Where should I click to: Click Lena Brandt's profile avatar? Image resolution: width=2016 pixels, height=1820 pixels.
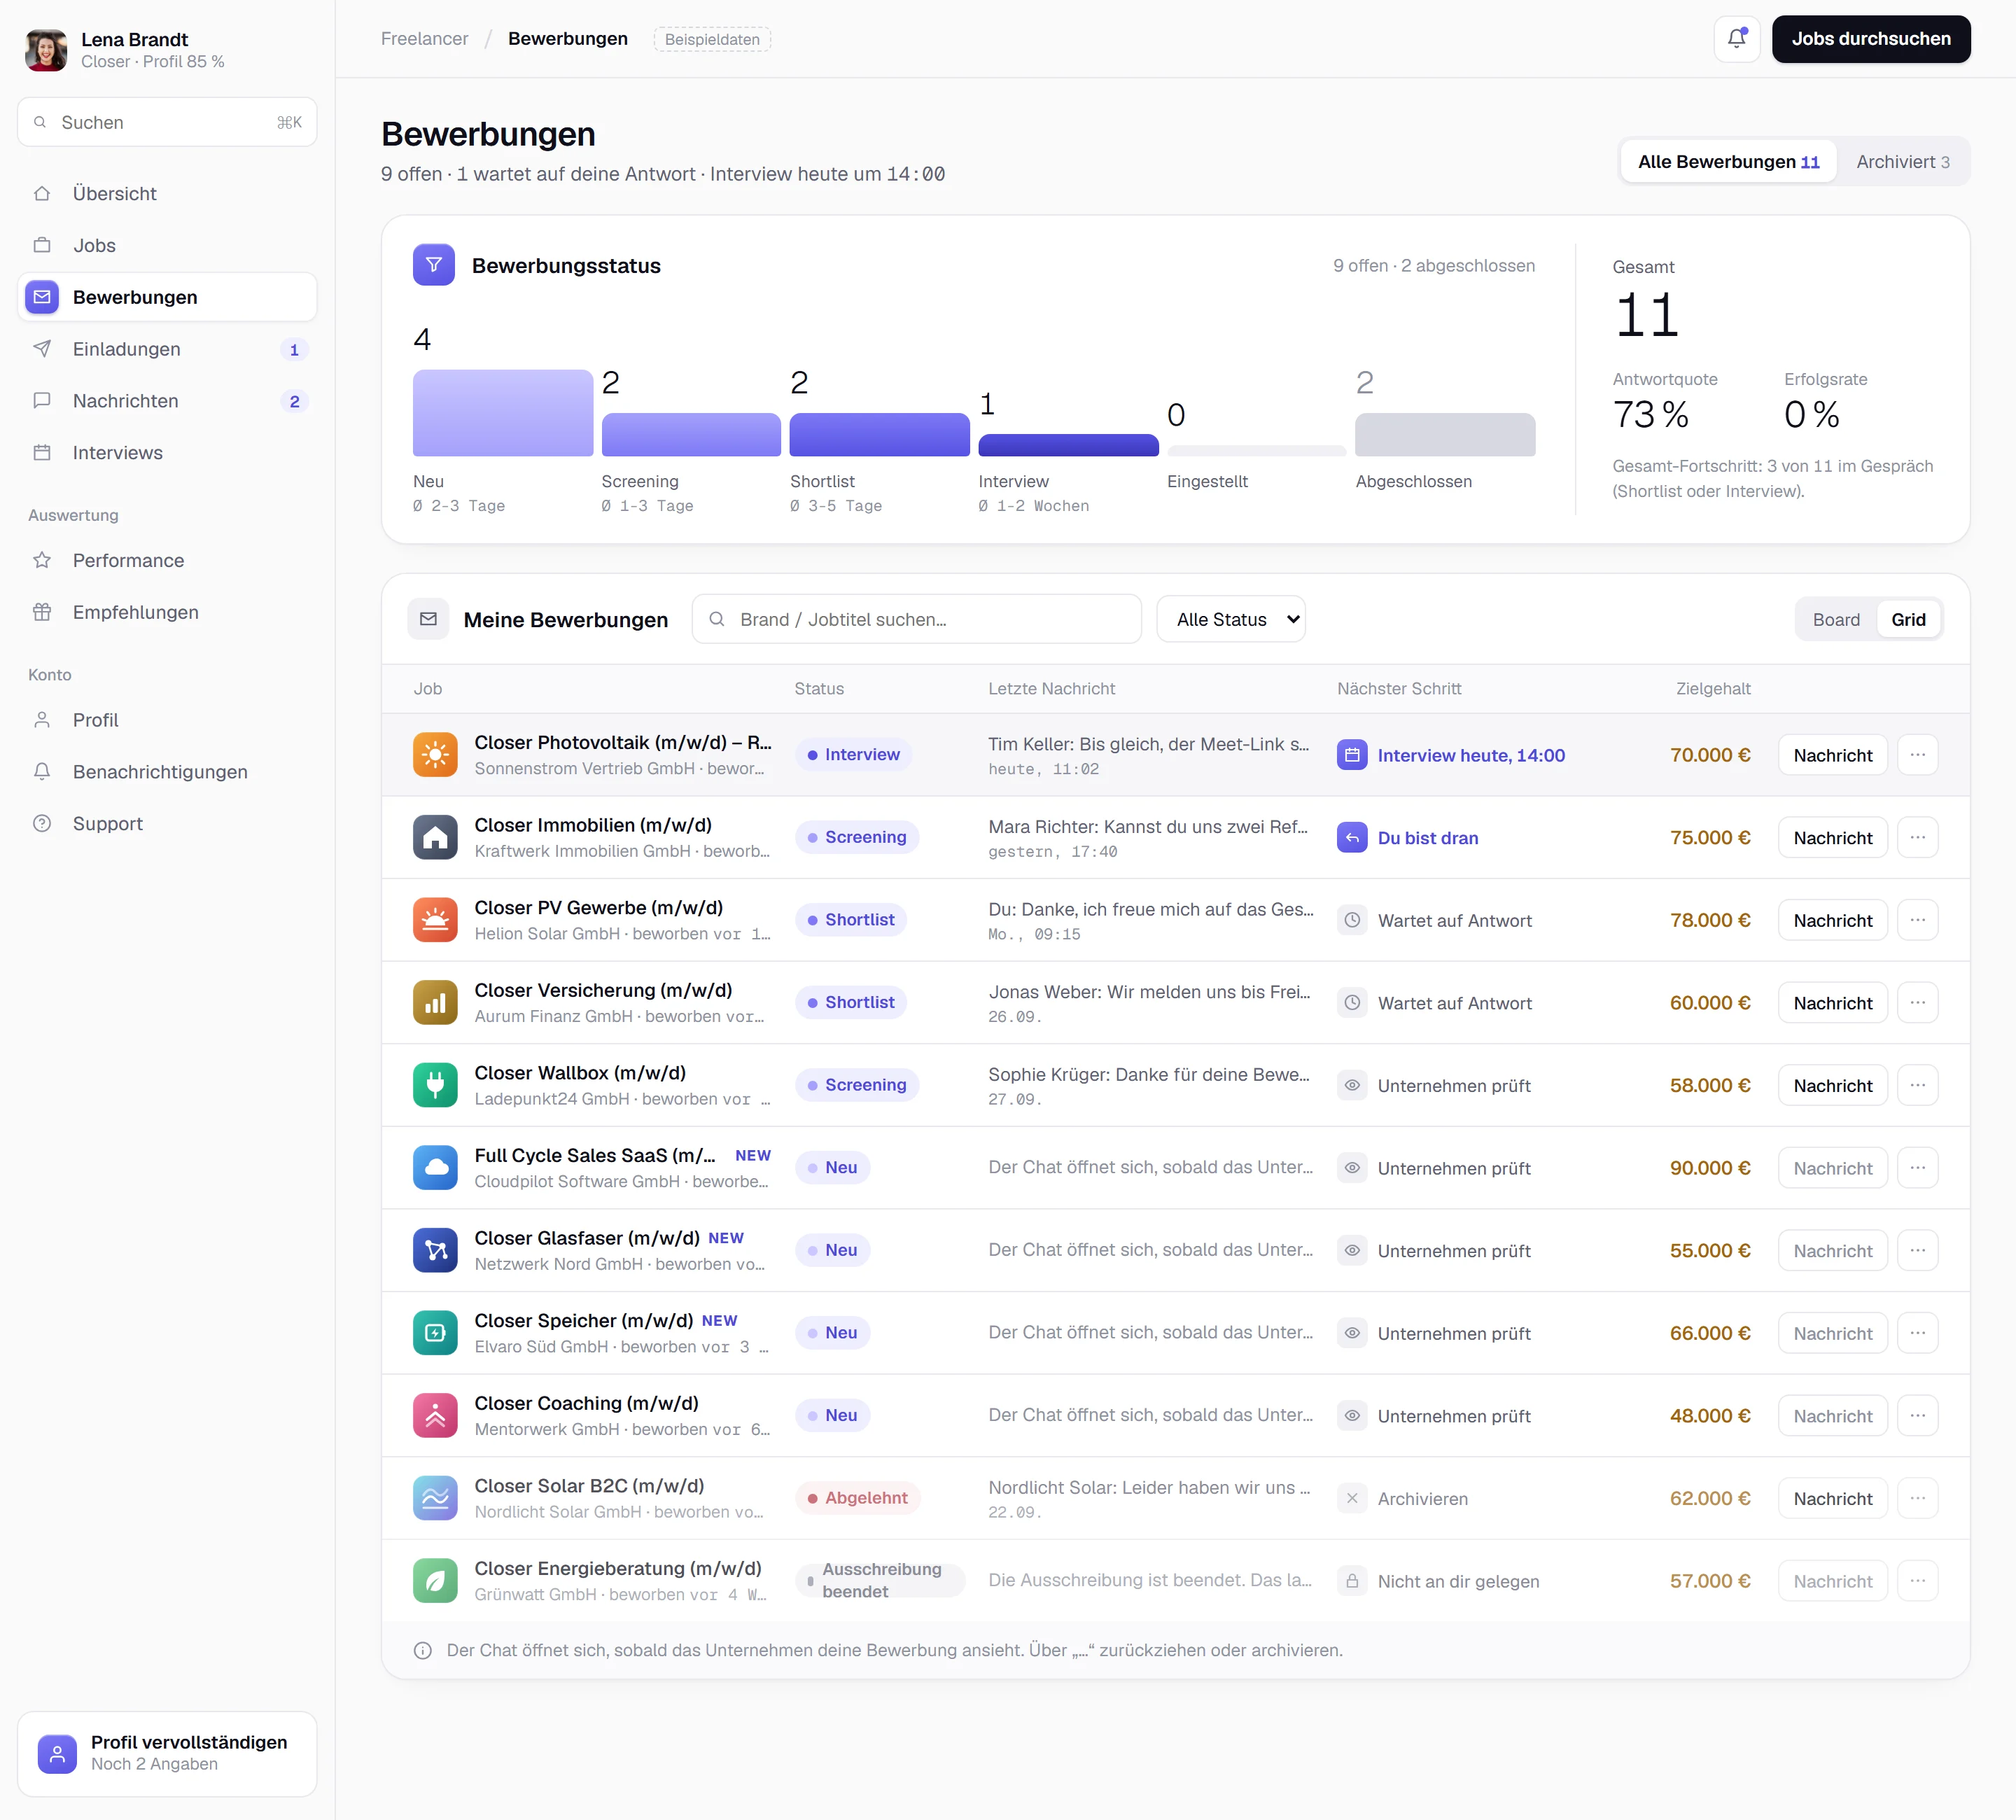46,50
